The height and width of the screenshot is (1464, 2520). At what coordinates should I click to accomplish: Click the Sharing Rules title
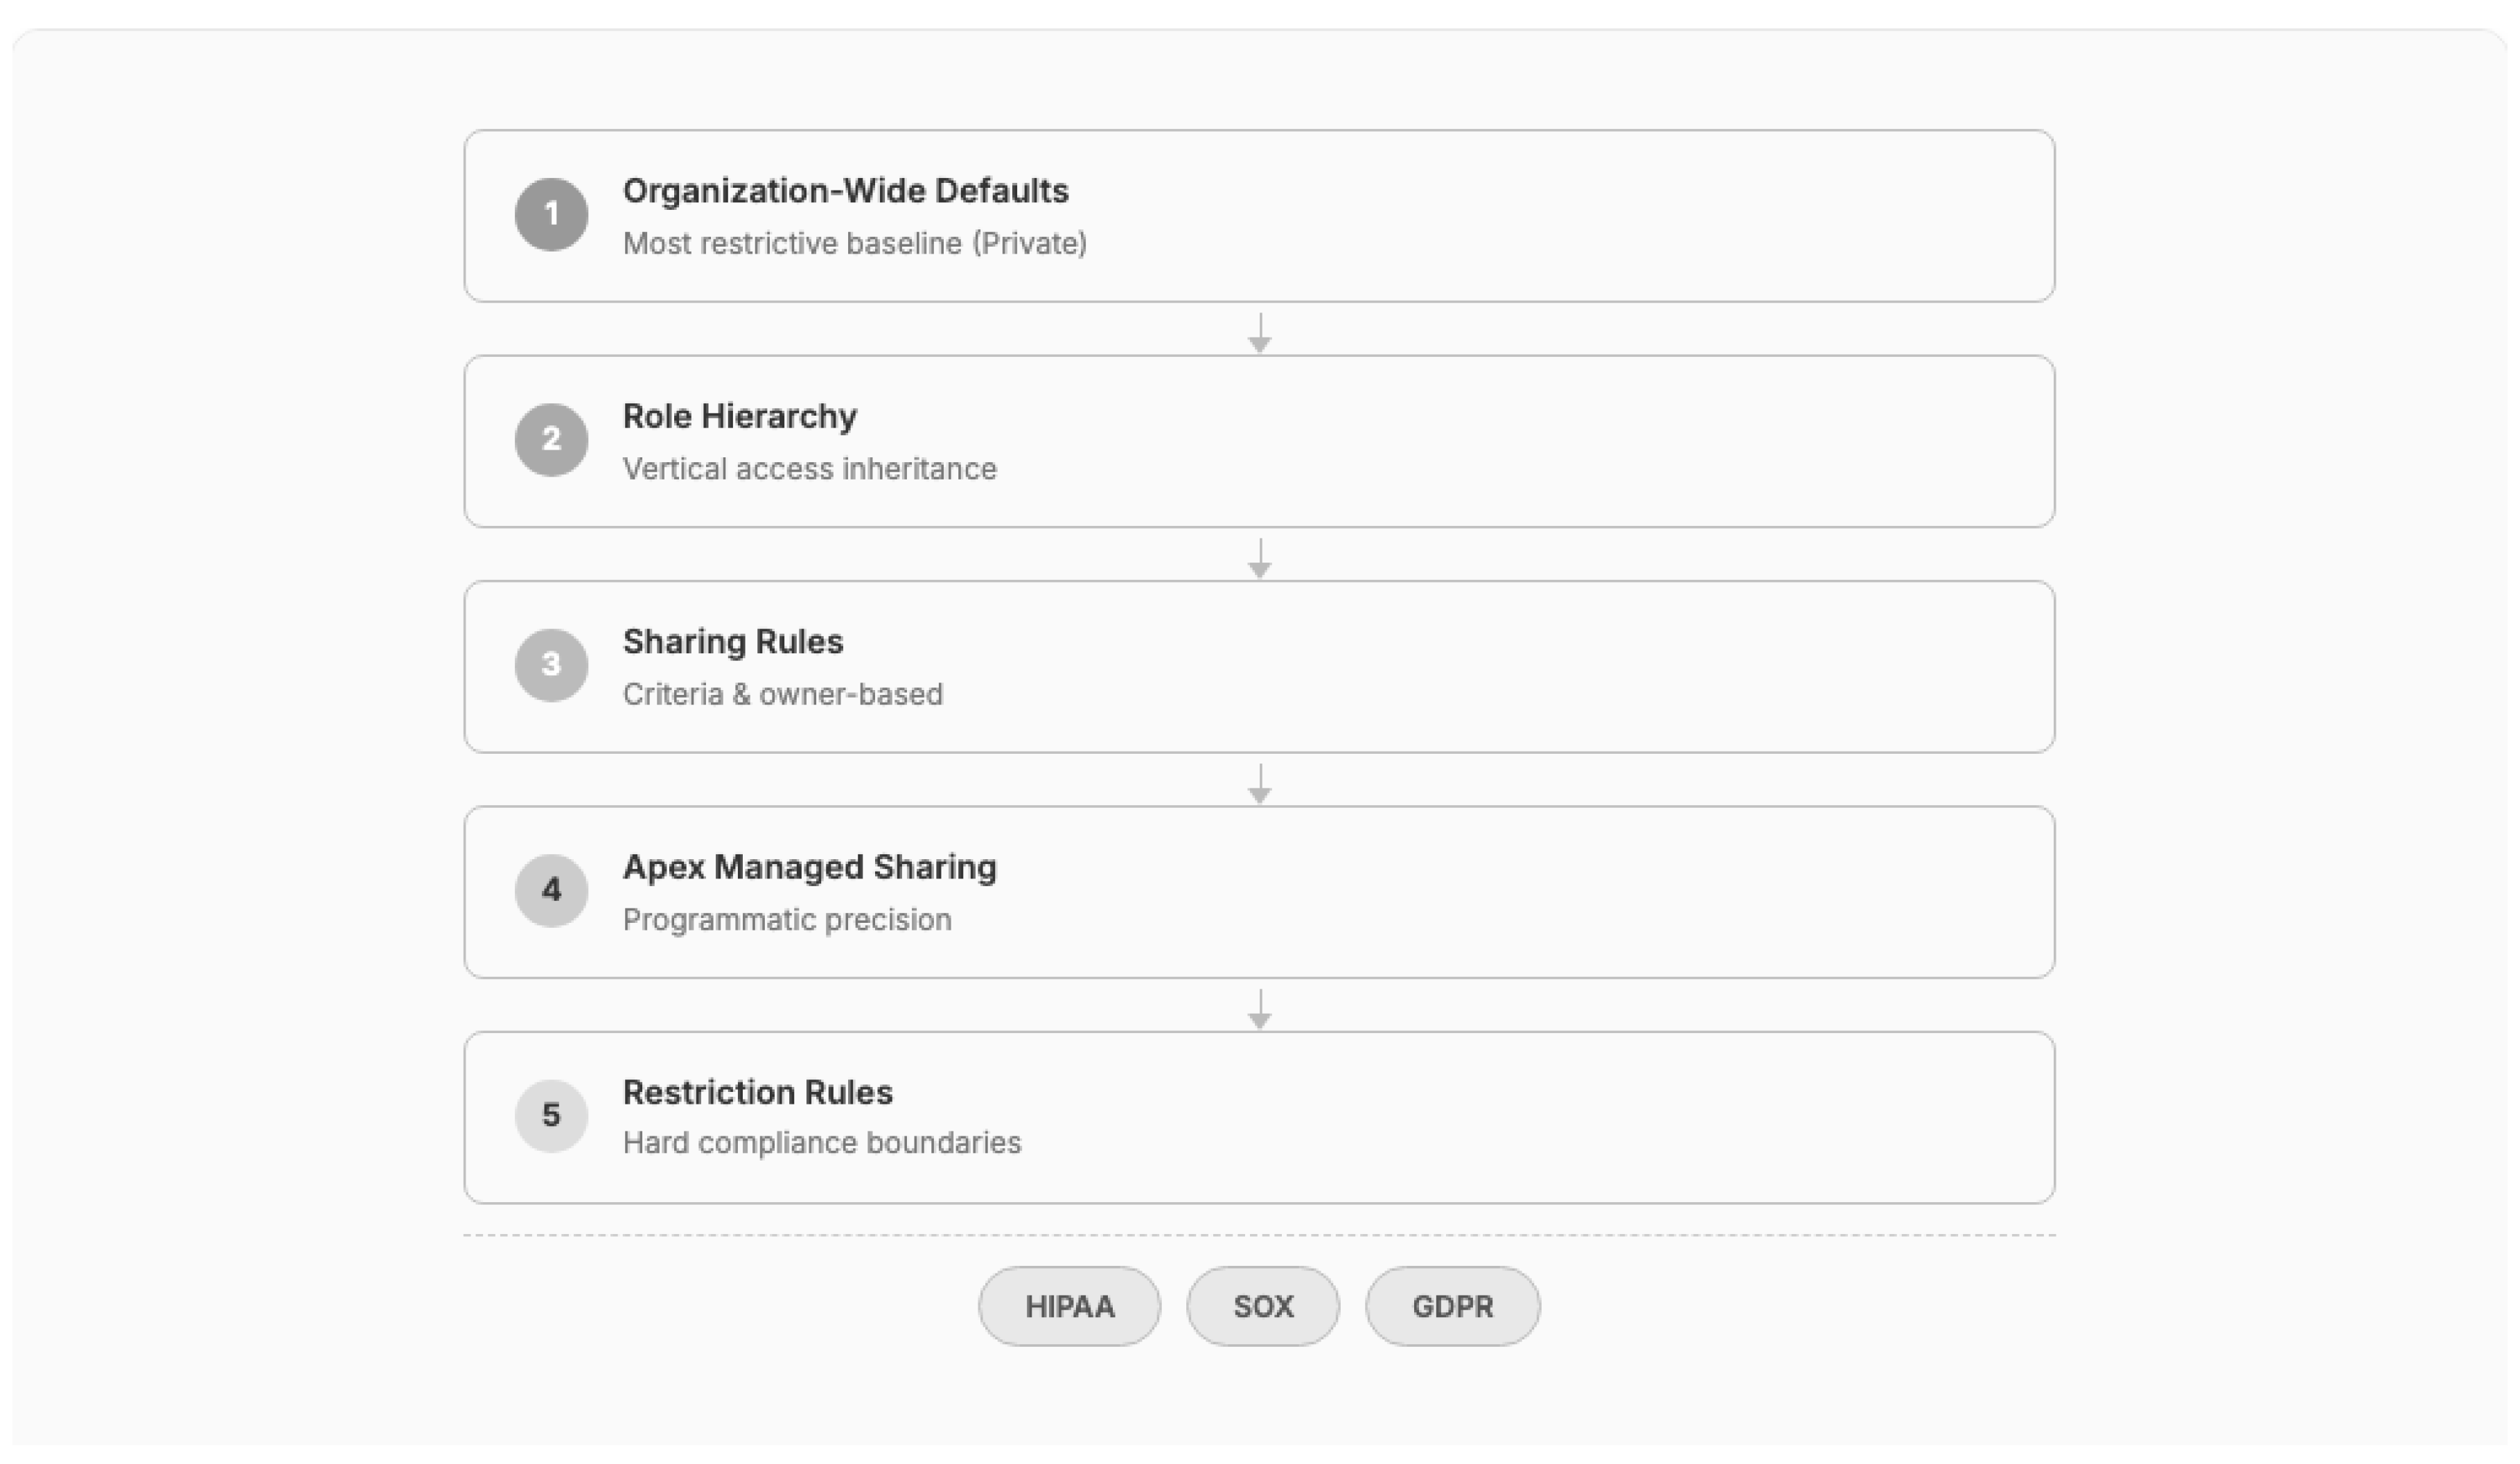tap(733, 641)
